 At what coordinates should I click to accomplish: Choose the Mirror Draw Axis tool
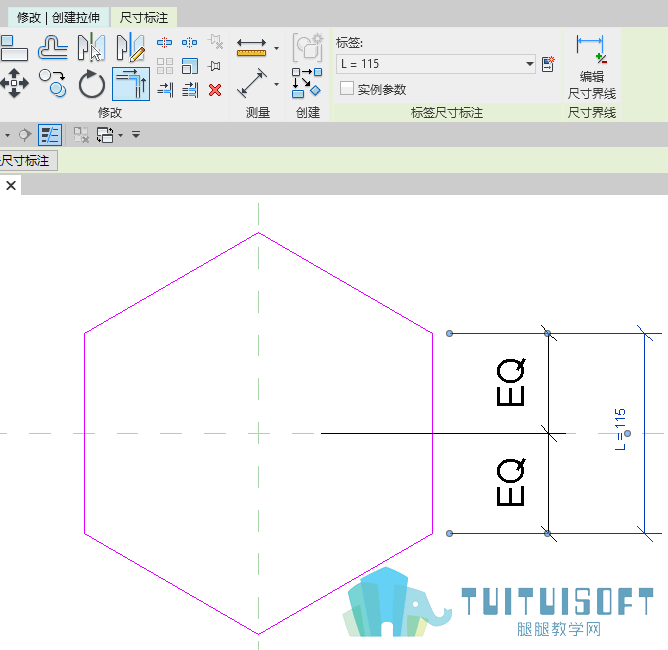click(x=130, y=47)
